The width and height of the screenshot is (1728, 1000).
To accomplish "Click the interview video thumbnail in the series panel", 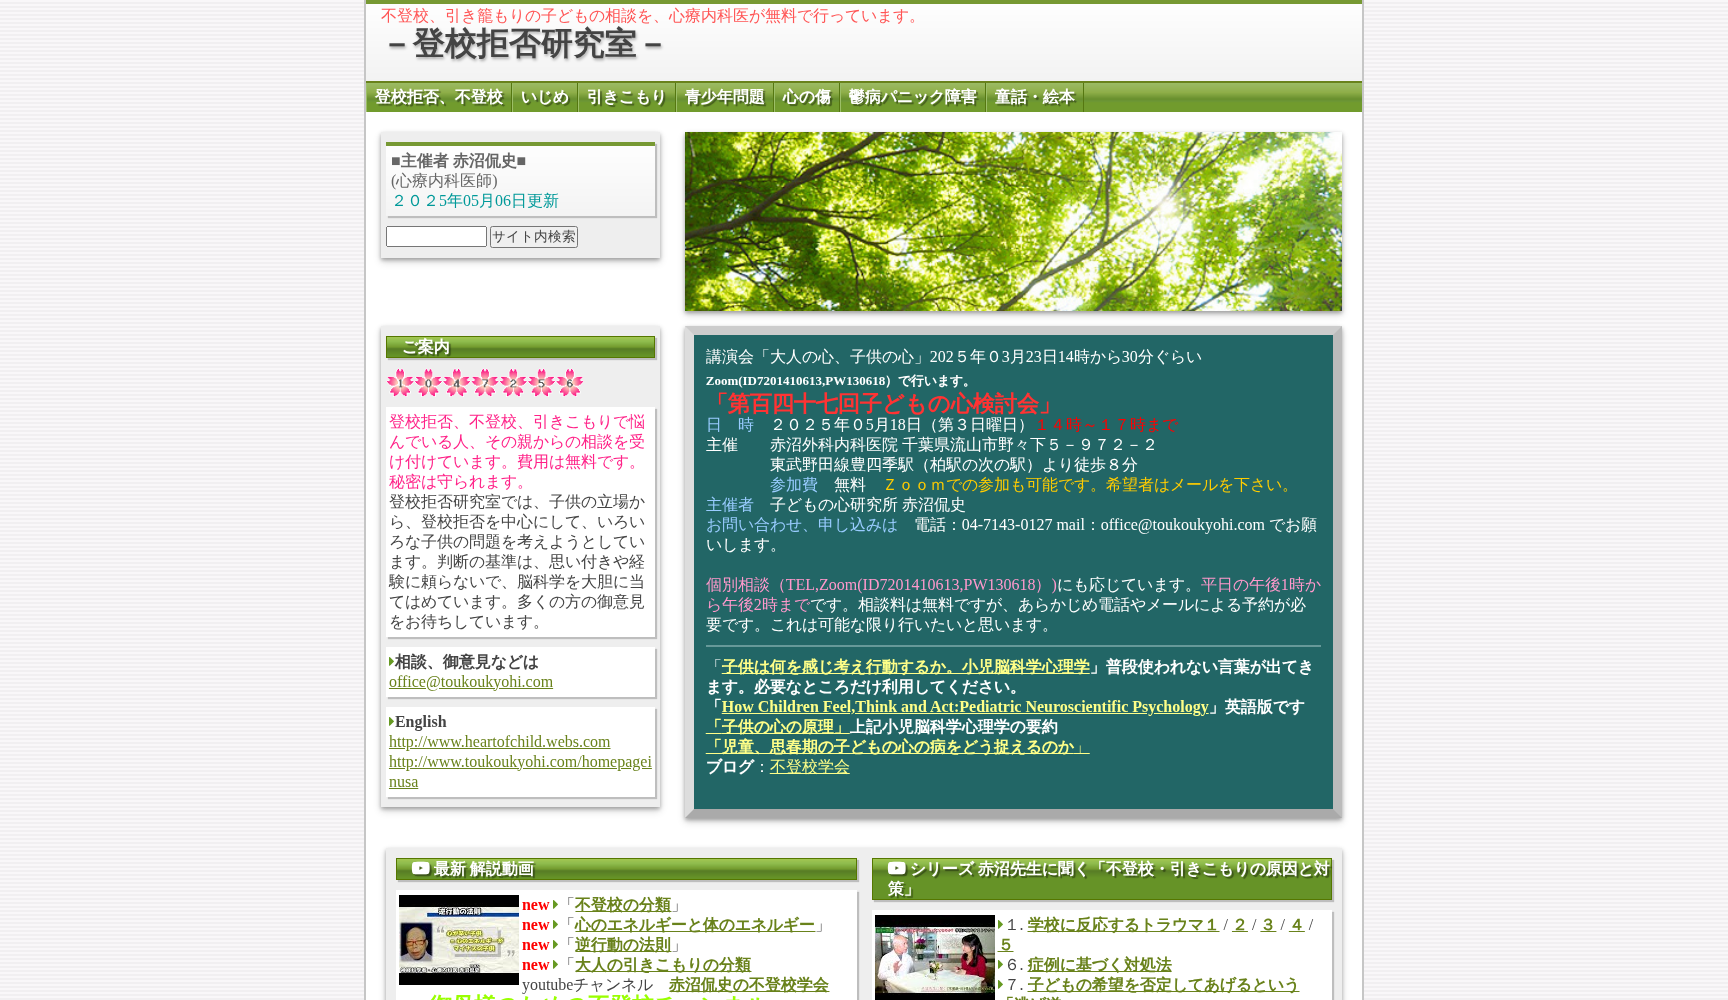I will [x=934, y=957].
